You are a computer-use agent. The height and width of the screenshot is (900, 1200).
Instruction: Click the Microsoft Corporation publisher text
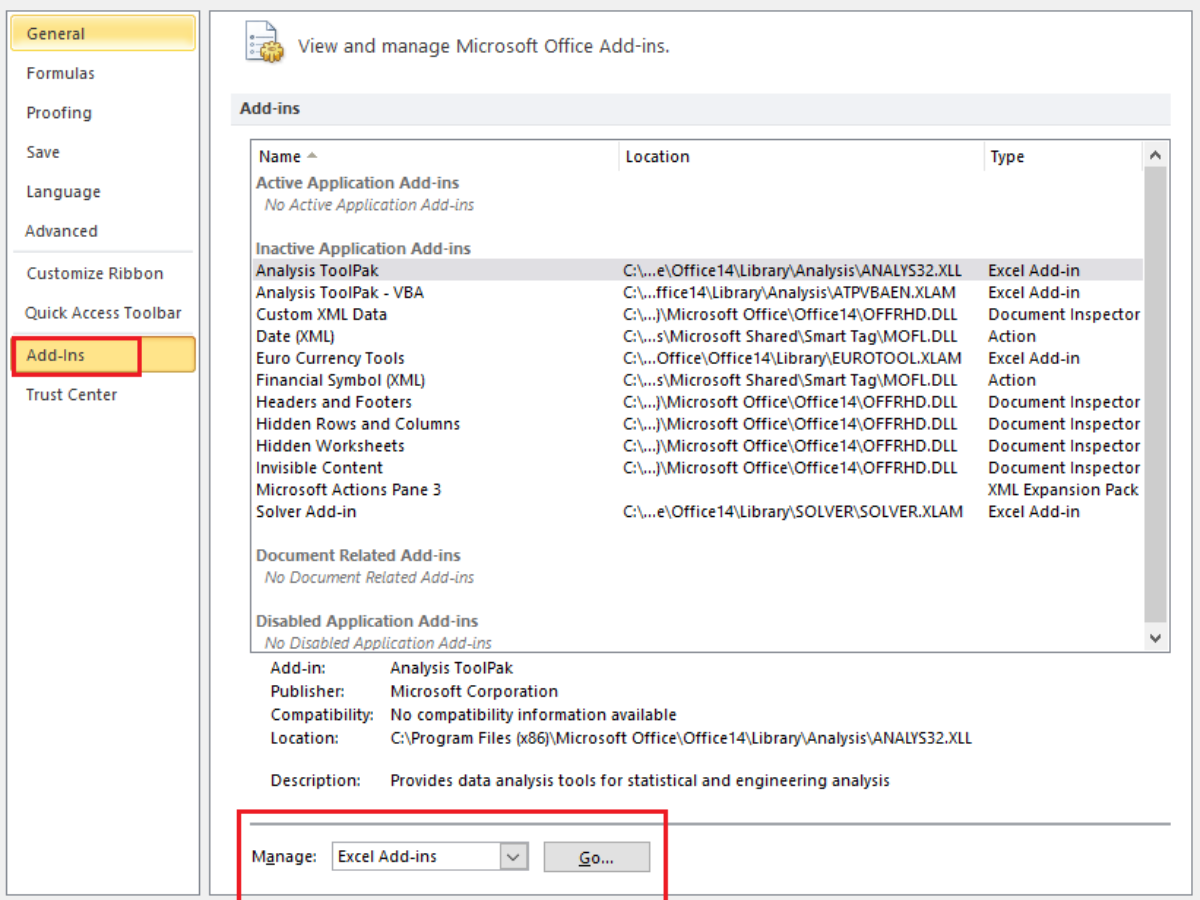[474, 692]
